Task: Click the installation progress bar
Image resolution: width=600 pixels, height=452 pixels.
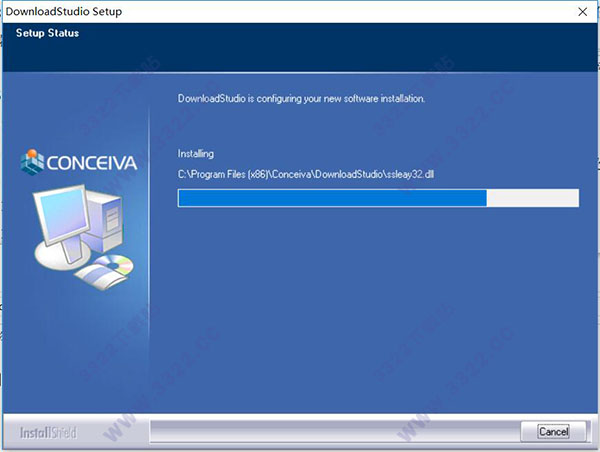Action: click(378, 198)
